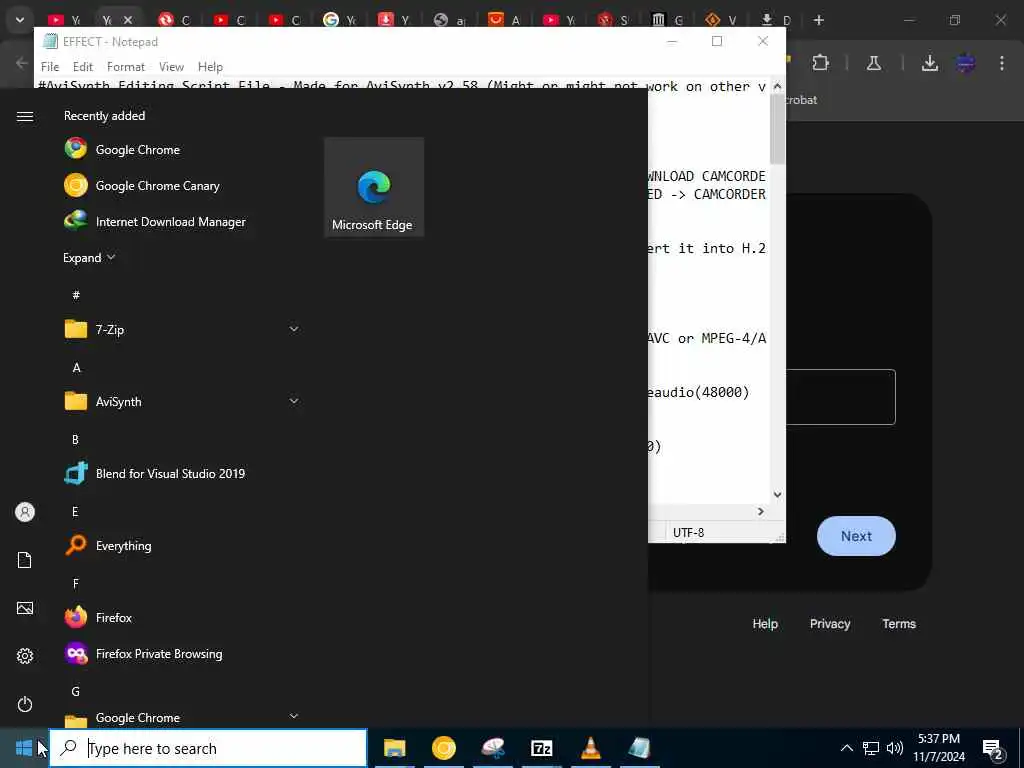
Task: Open Notepad View menu
Action: (171, 67)
